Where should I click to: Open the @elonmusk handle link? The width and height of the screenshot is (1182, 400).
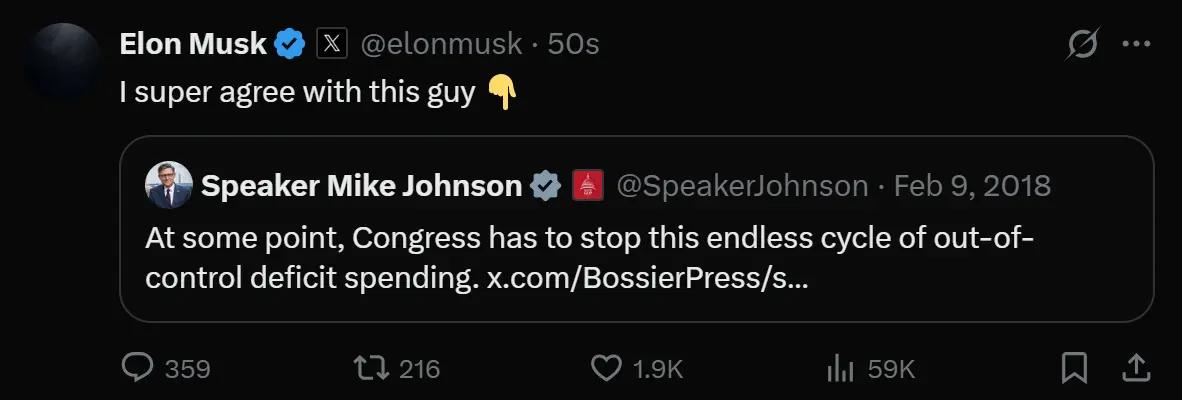[440, 44]
